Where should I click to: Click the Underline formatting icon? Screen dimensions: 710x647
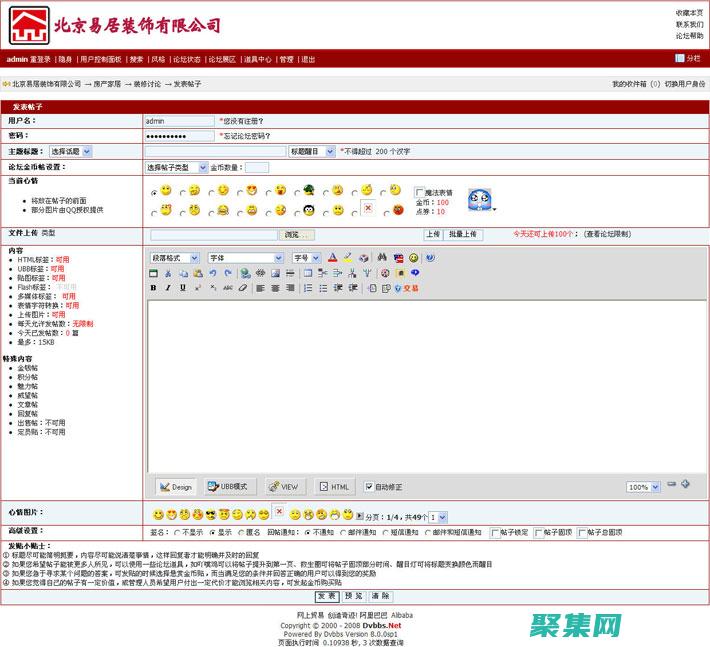pyautogui.click(x=183, y=288)
